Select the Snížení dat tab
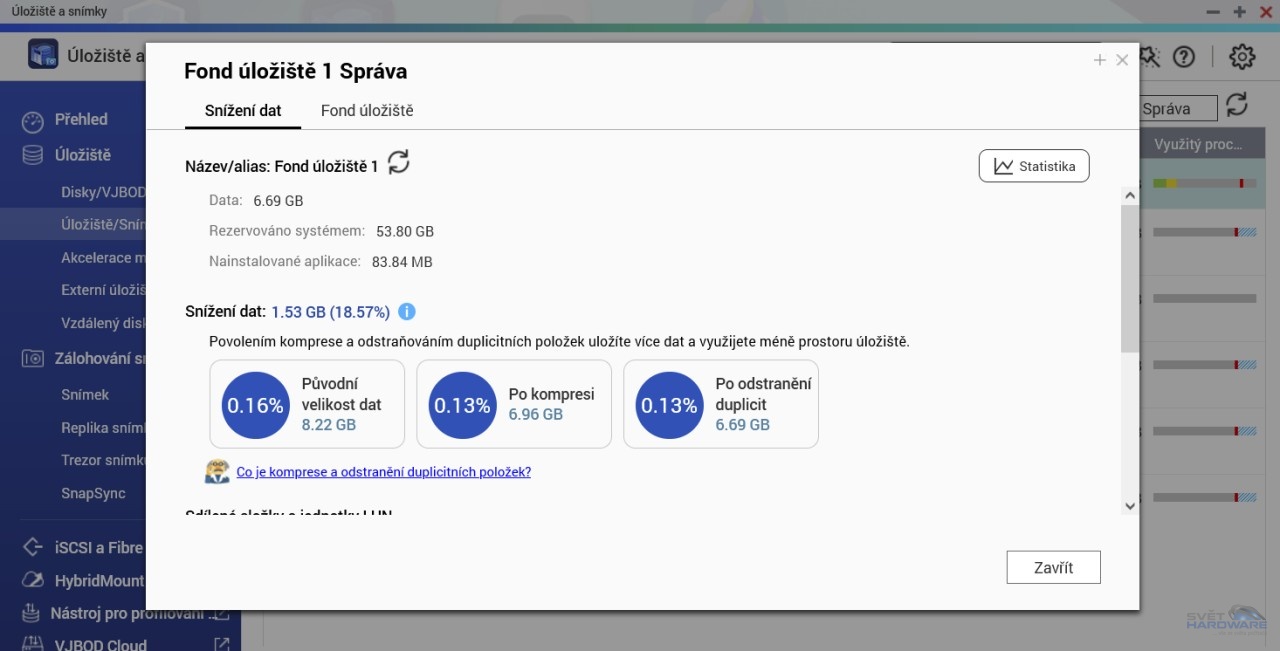This screenshot has height=651, width=1280. pyautogui.click(x=243, y=111)
